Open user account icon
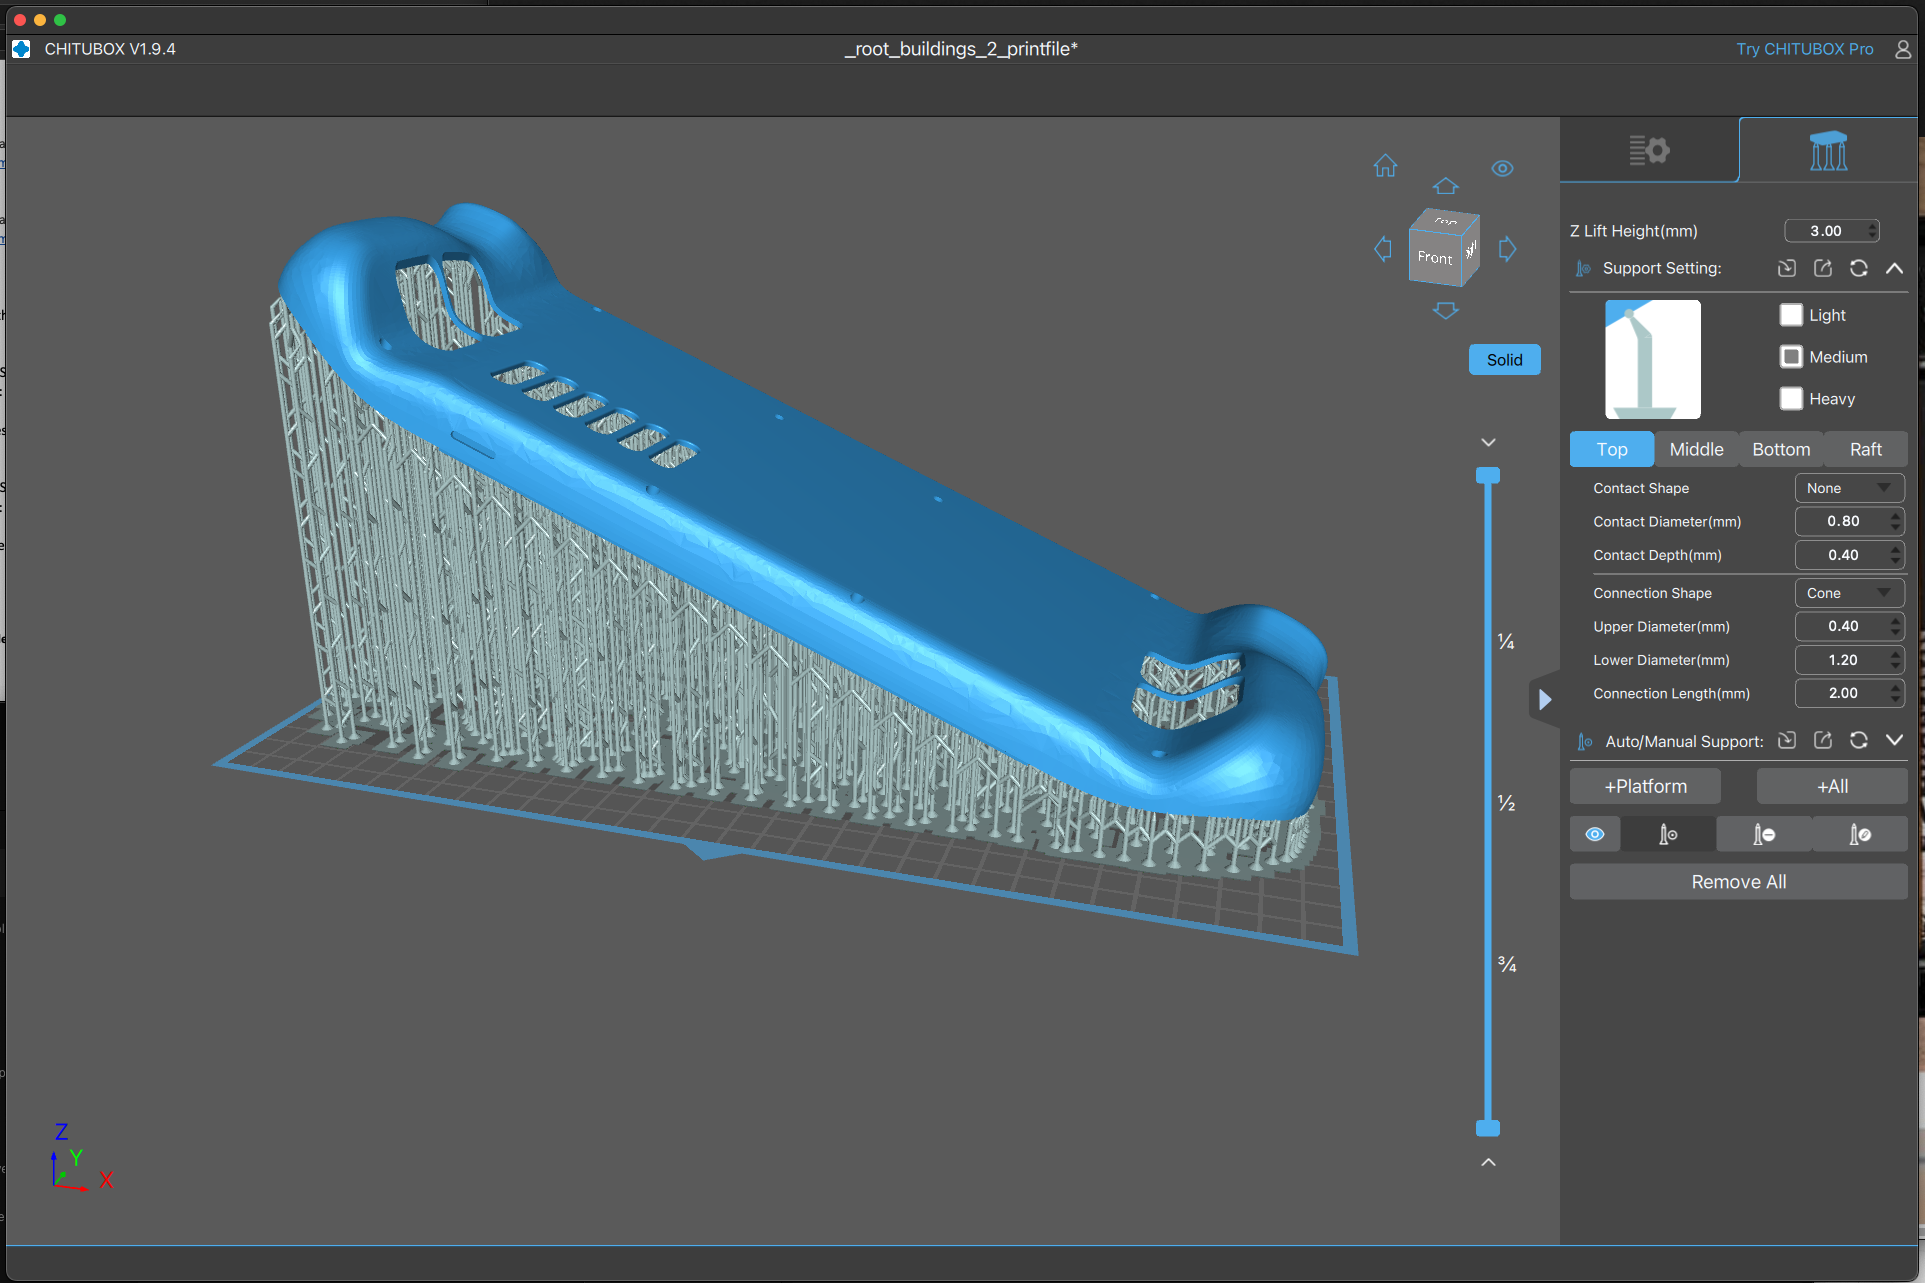The image size is (1925, 1283). pyautogui.click(x=1903, y=49)
